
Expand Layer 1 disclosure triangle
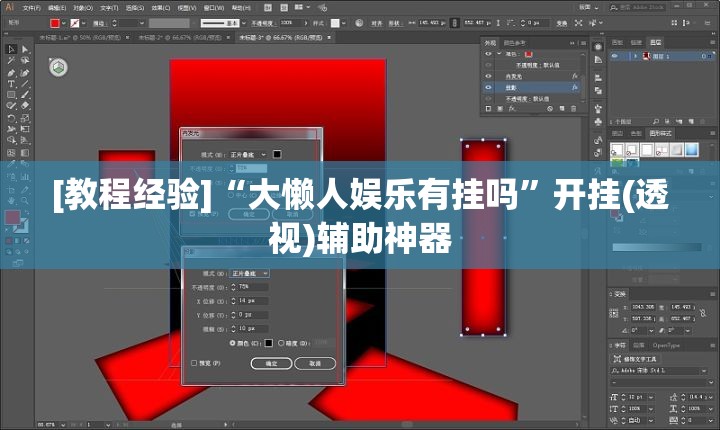(x=636, y=56)
